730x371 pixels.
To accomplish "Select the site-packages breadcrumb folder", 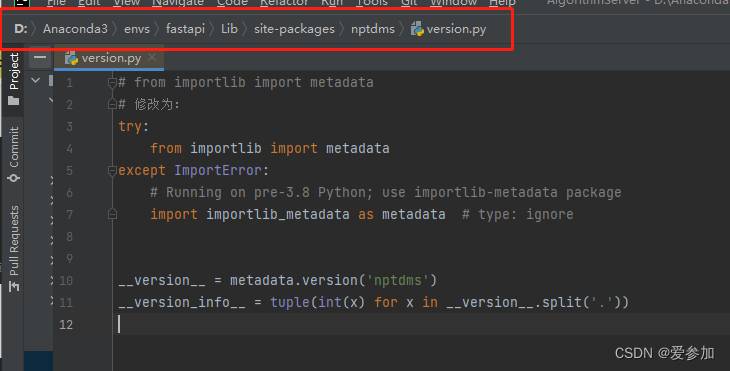I will (x=294, y=29).
